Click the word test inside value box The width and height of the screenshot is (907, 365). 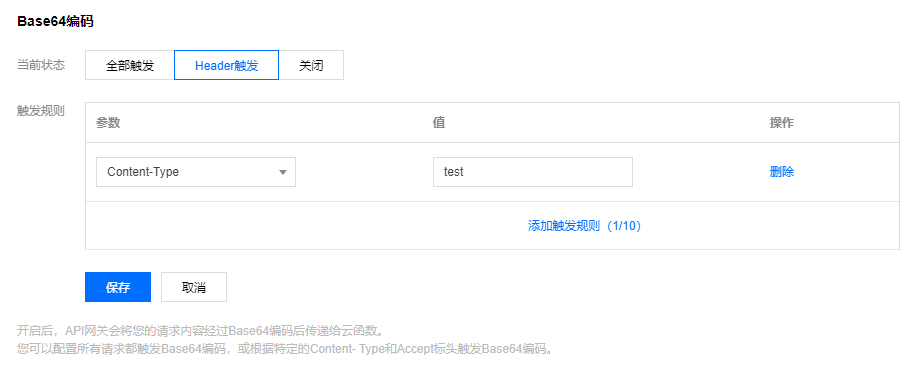point(454,172)
